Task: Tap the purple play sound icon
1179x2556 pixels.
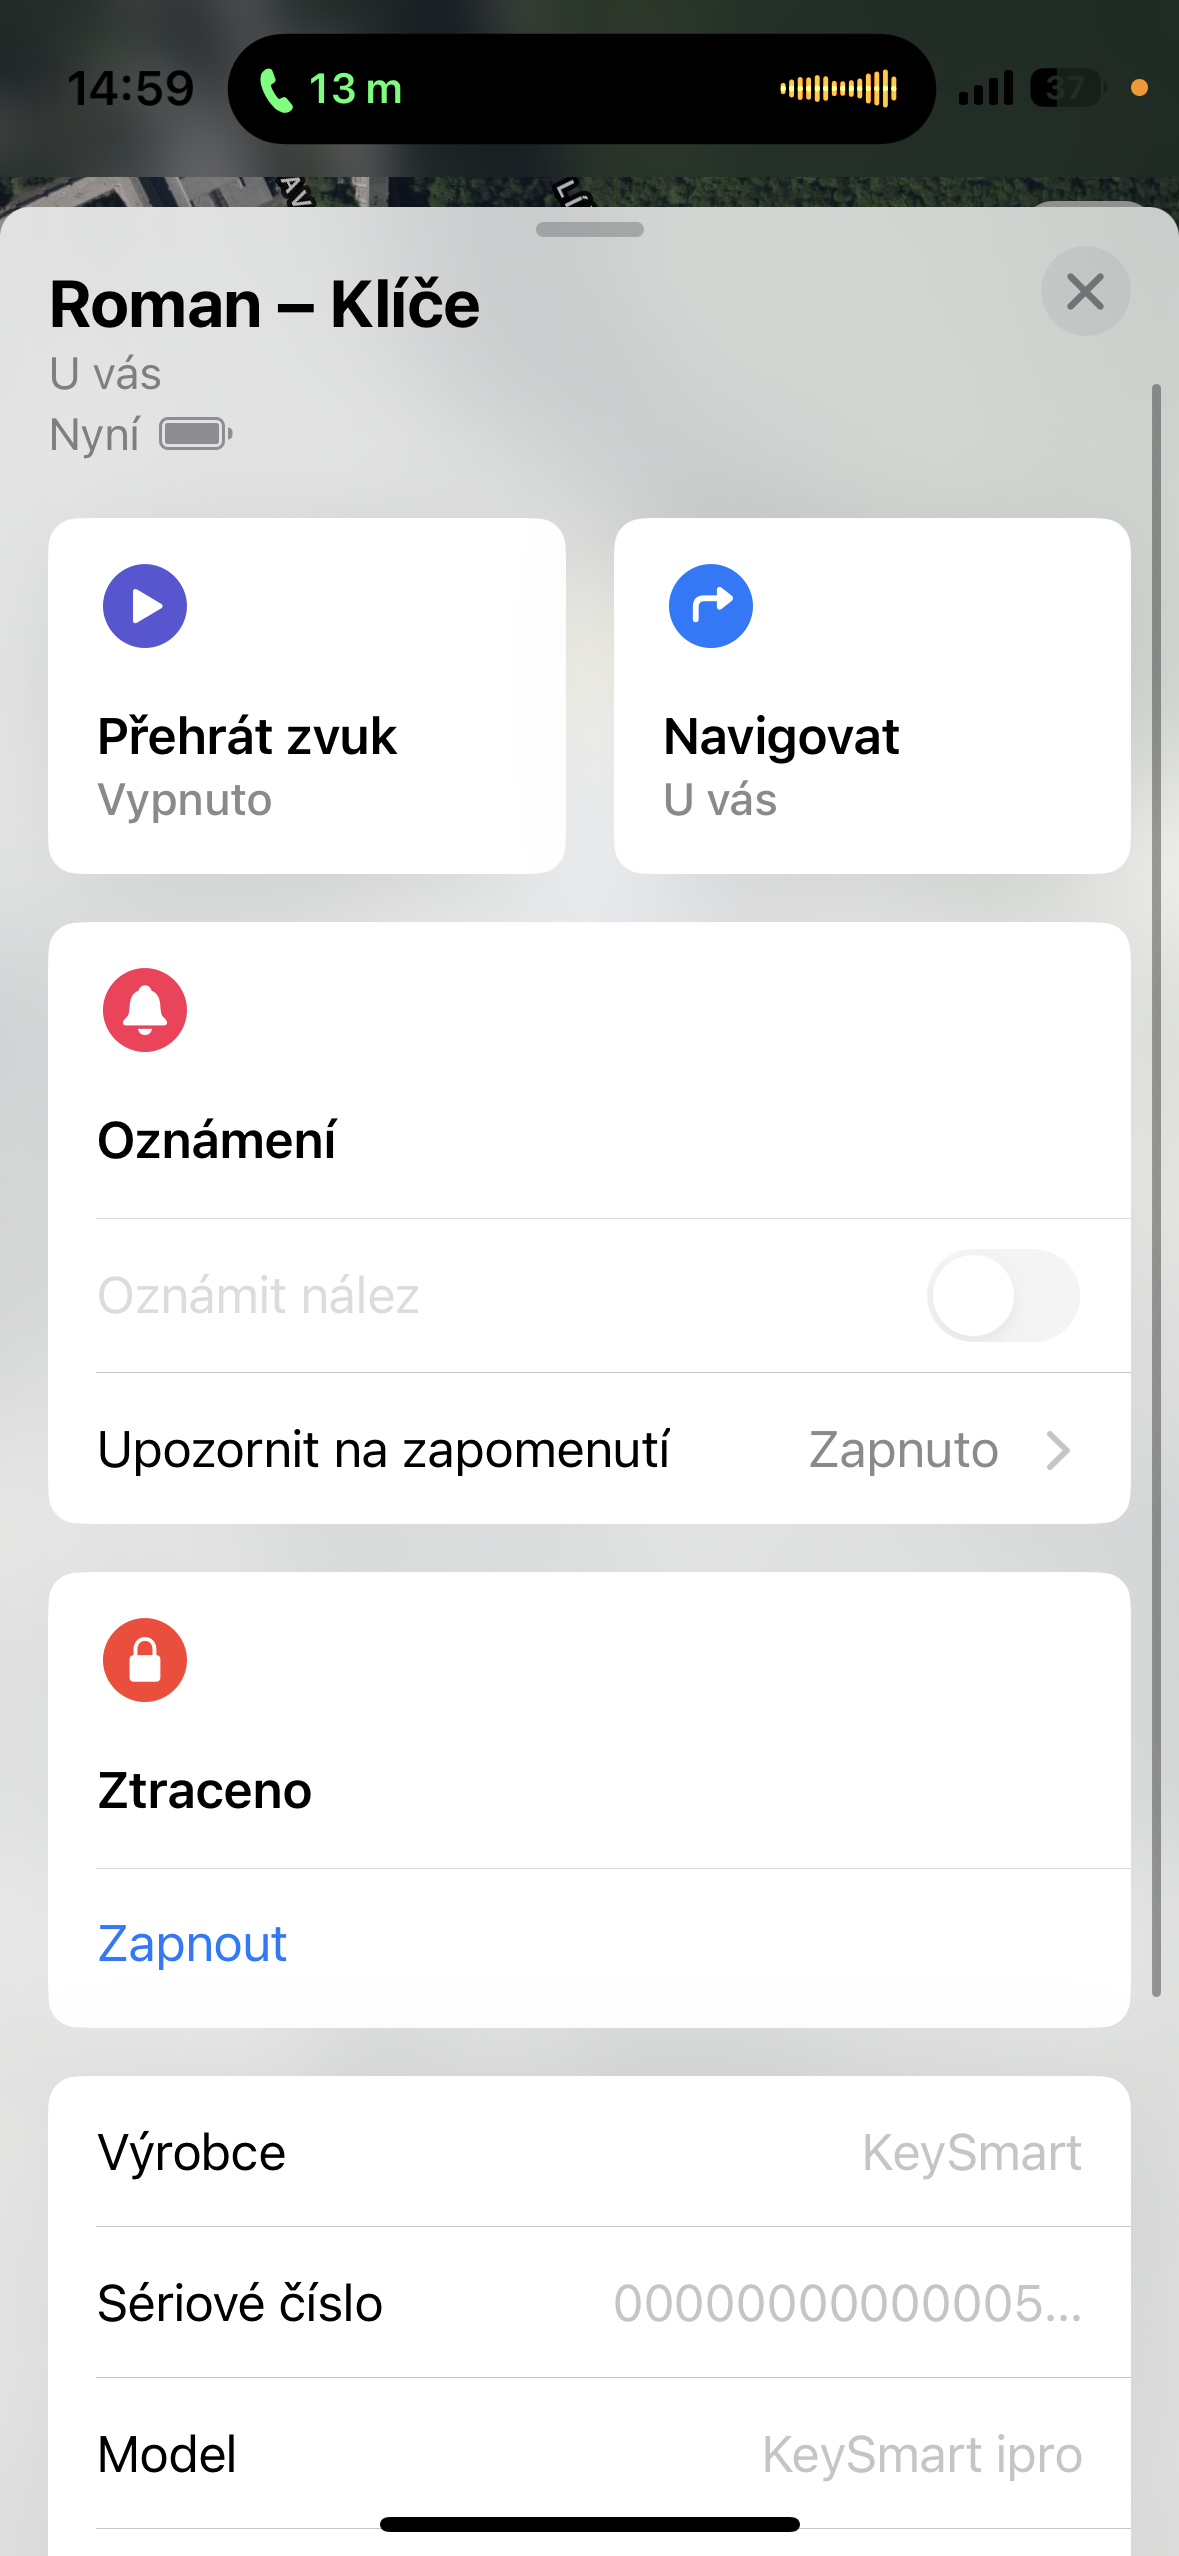Action: [145, 606]
